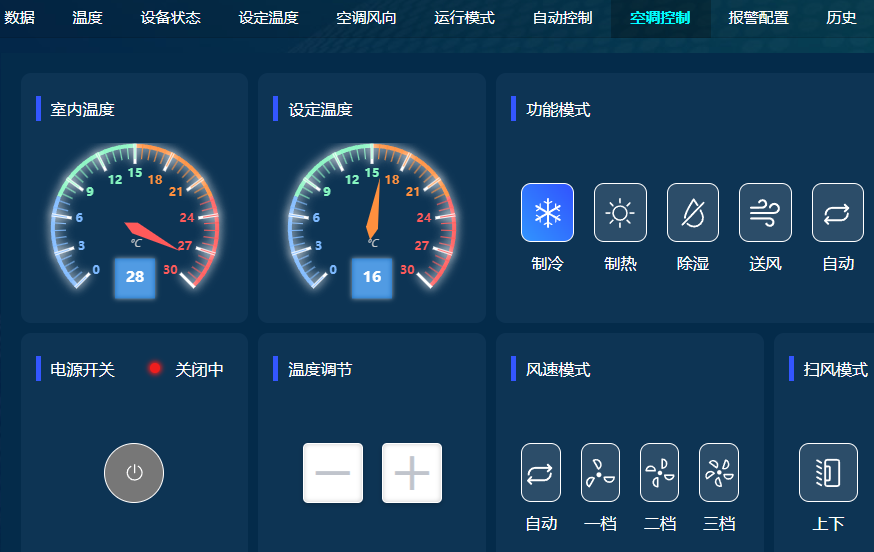Click the indoor temperature value 28 box
Image resolution: width=874 pixels, height=552 pixels.
[x=135, y=277]
